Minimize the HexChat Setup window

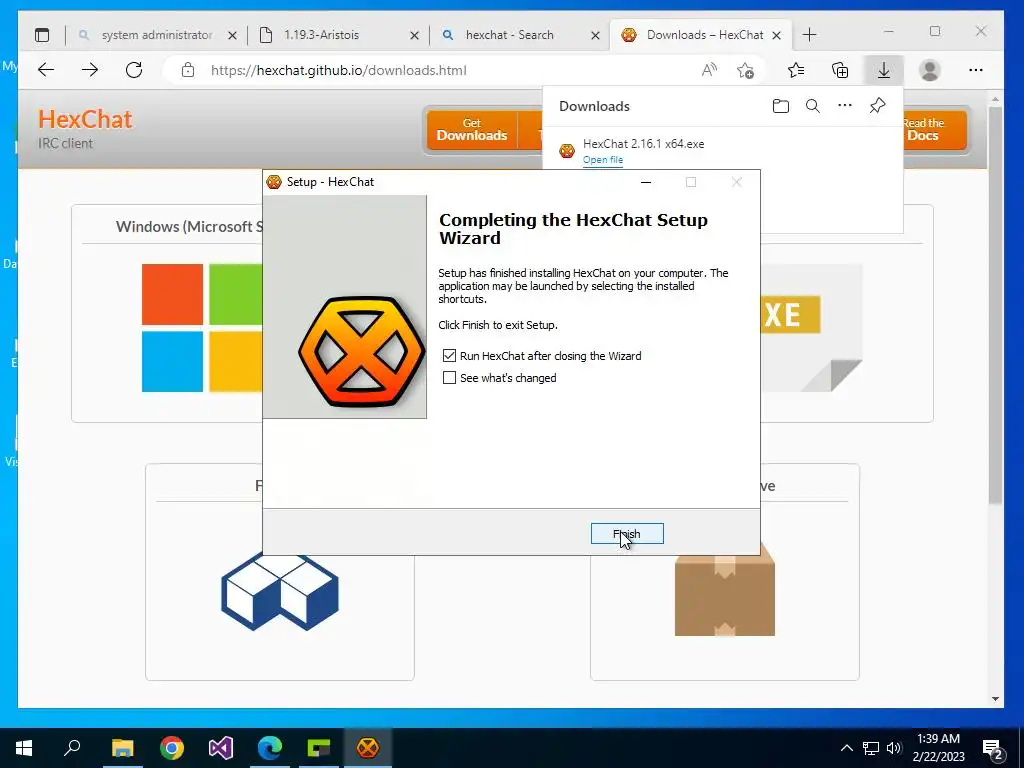tap(646, 182)
